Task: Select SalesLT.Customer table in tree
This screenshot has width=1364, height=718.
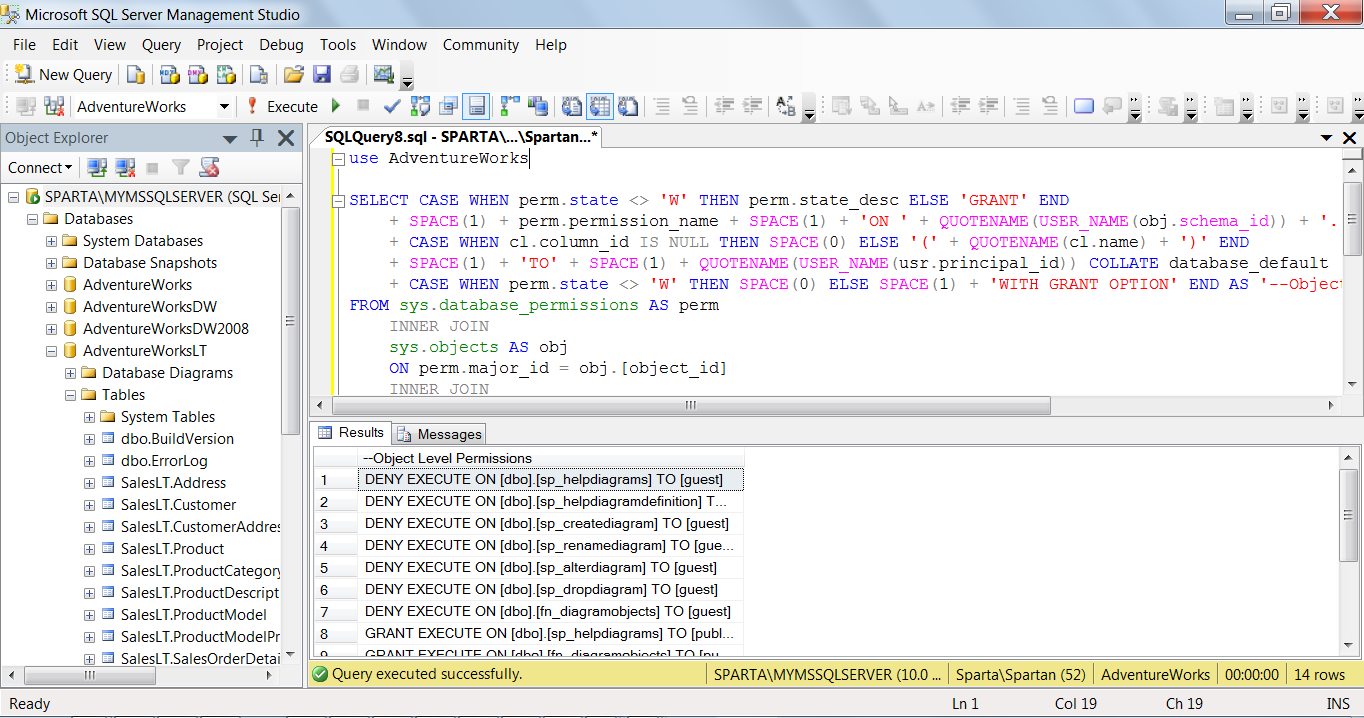Action: pos(178,505)
